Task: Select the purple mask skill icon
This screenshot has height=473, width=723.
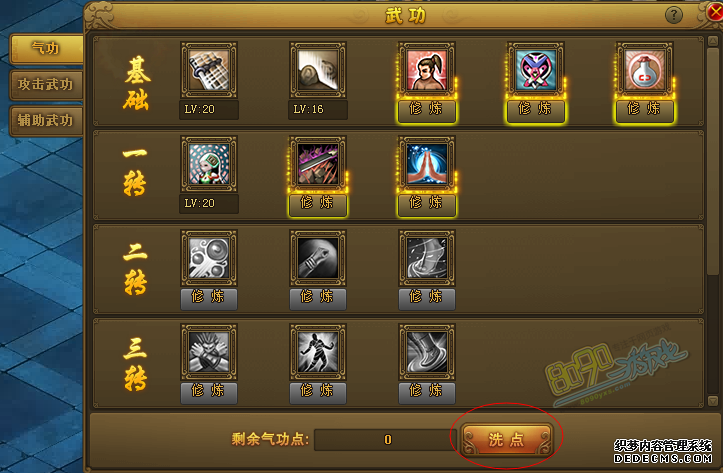Action: click(x=535, y=70)
